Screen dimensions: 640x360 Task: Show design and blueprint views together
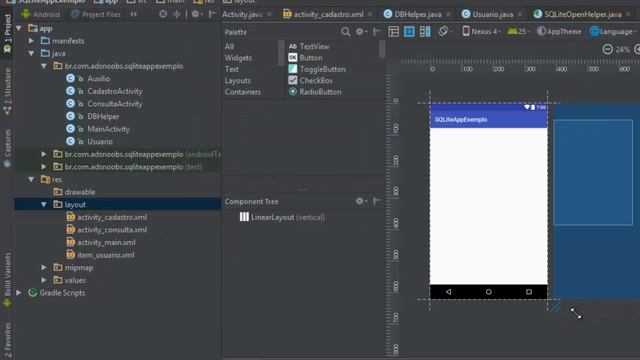click(425, 31)
